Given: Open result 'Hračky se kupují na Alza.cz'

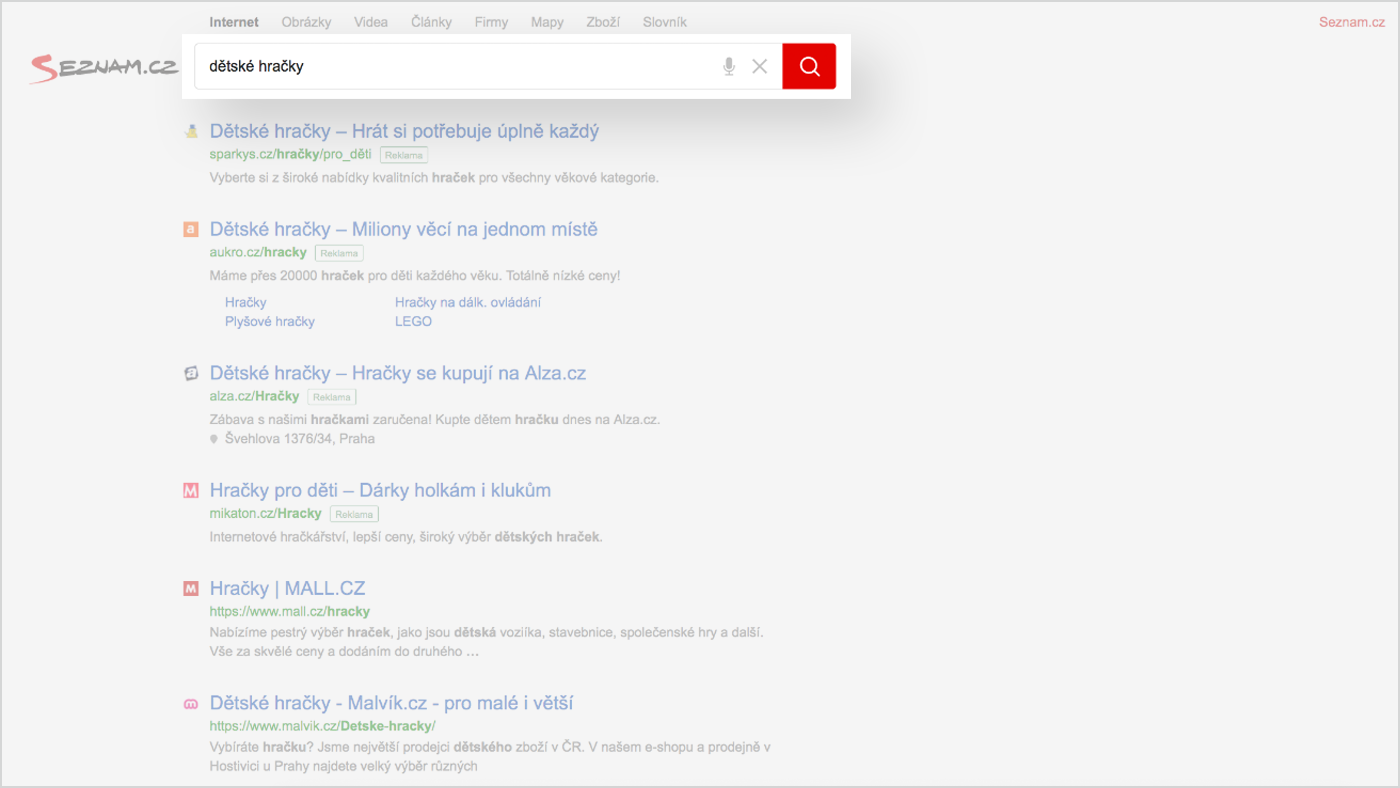Looking at the screenshot, I should (x=398, y=373).
